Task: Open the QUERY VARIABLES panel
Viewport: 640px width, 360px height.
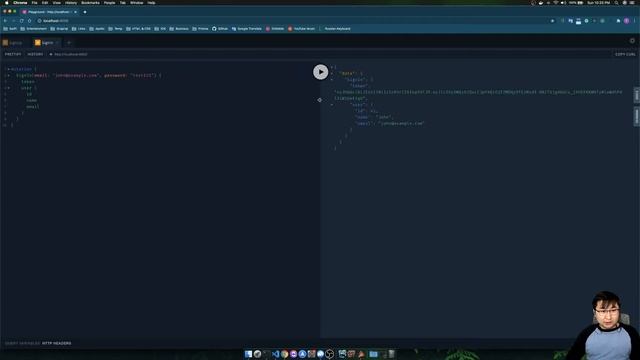Action: 22,343
